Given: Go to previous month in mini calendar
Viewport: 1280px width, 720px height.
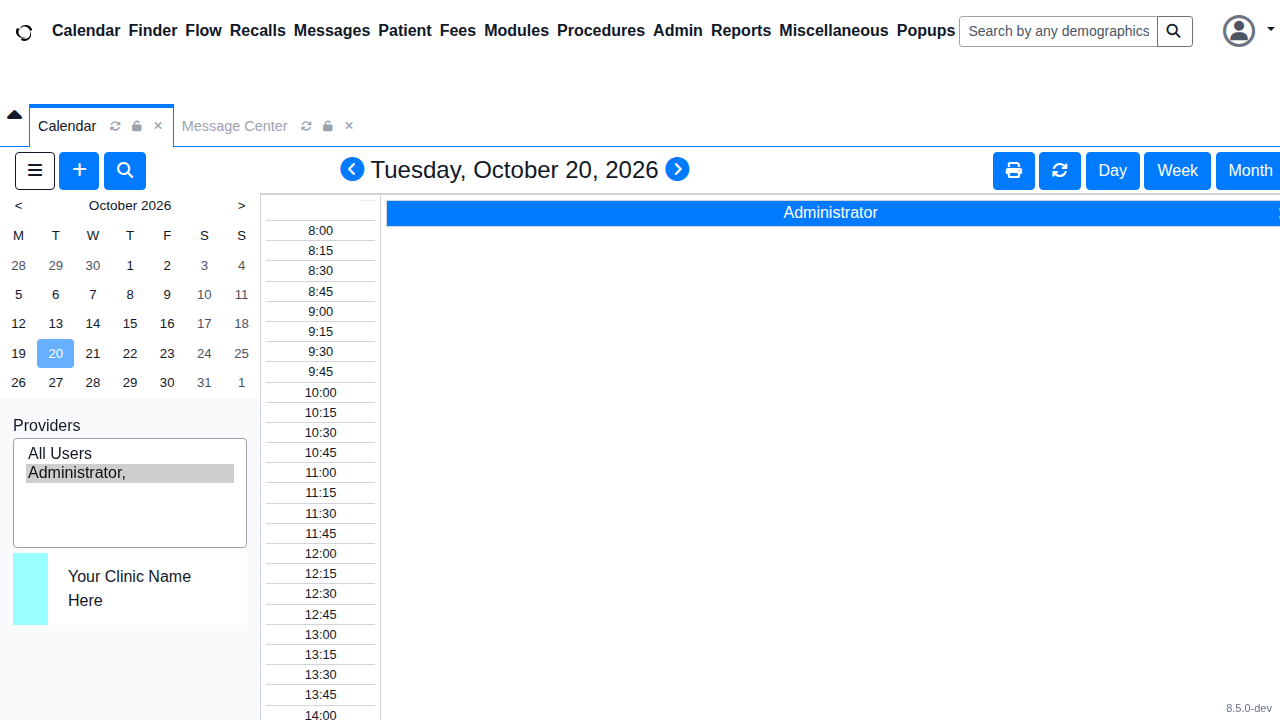Looking at the screenshot, I should (x=19, y=206).
